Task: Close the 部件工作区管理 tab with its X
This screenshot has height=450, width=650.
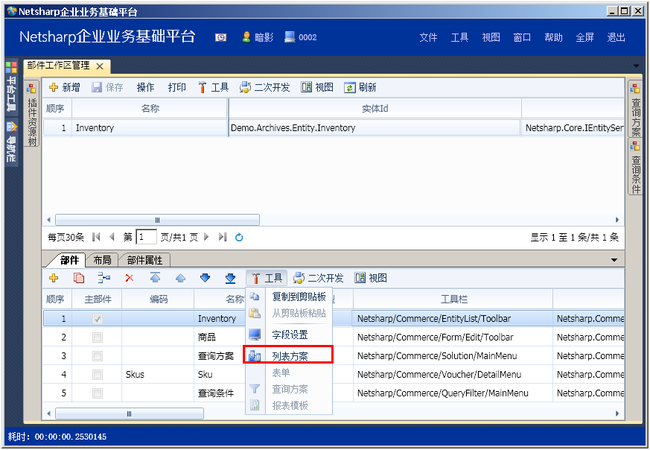Action: pos(99,66)
